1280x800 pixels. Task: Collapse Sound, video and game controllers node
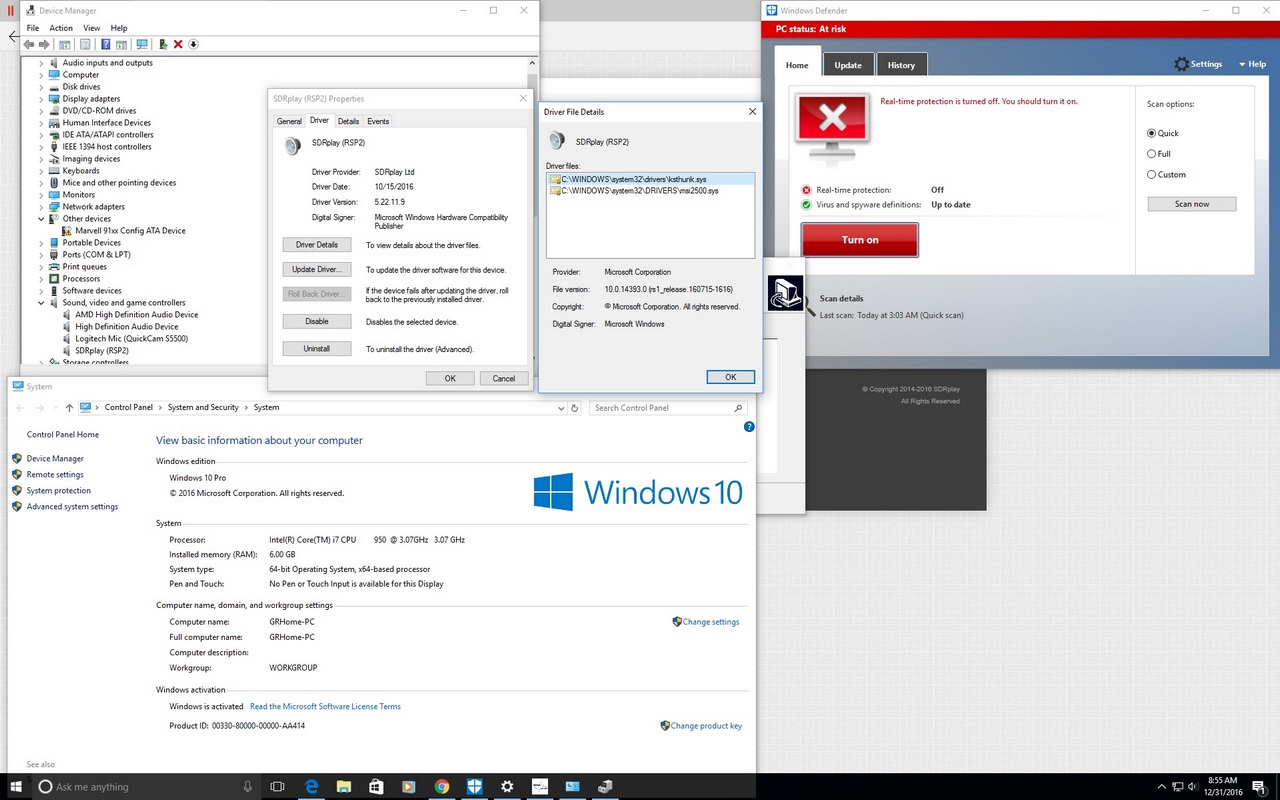[41, 303]
